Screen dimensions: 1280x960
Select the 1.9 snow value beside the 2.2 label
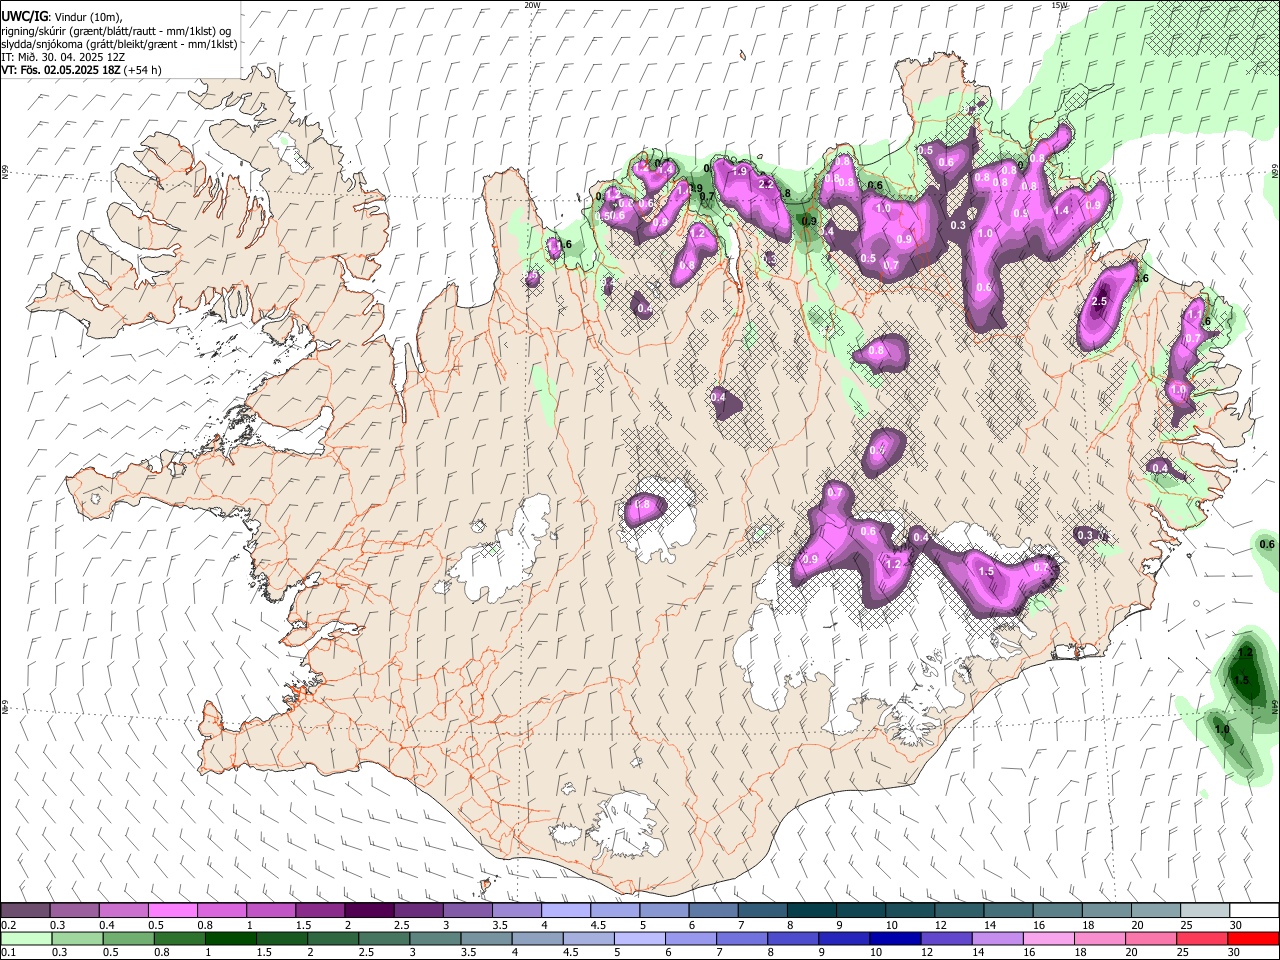[x=740, y=172]
